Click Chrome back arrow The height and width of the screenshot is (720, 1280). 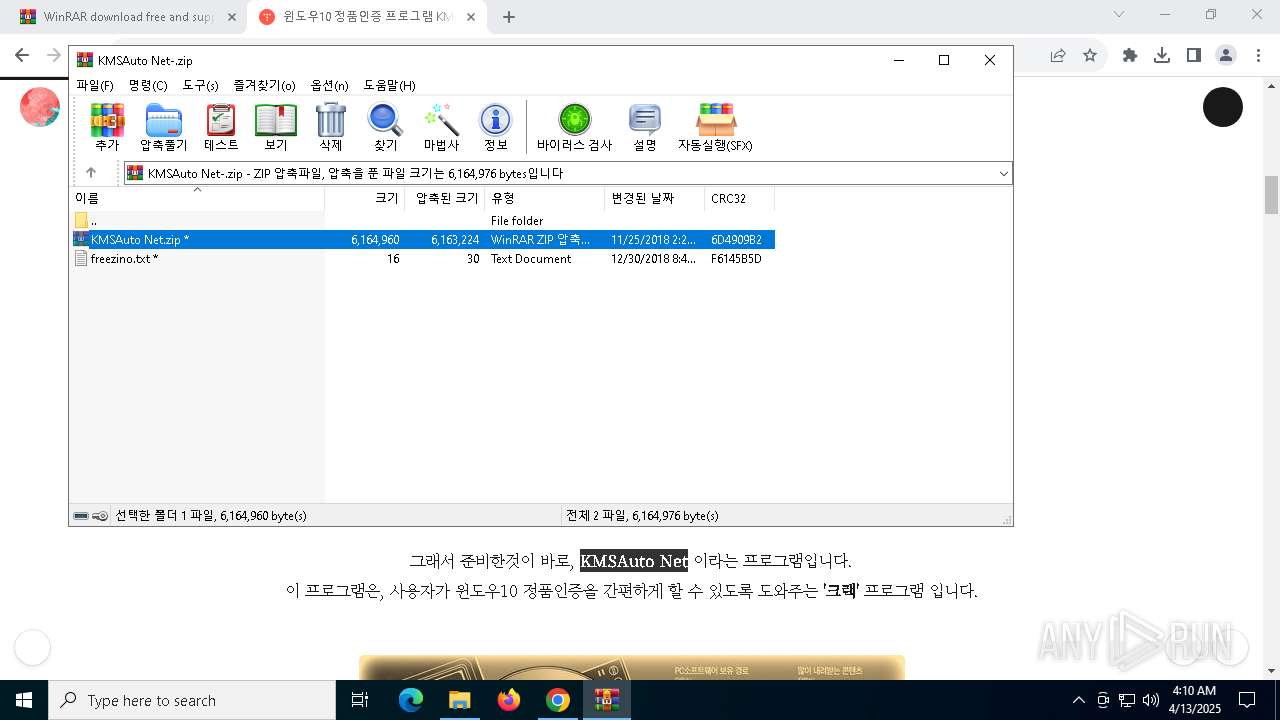click(x=22, y=55)
